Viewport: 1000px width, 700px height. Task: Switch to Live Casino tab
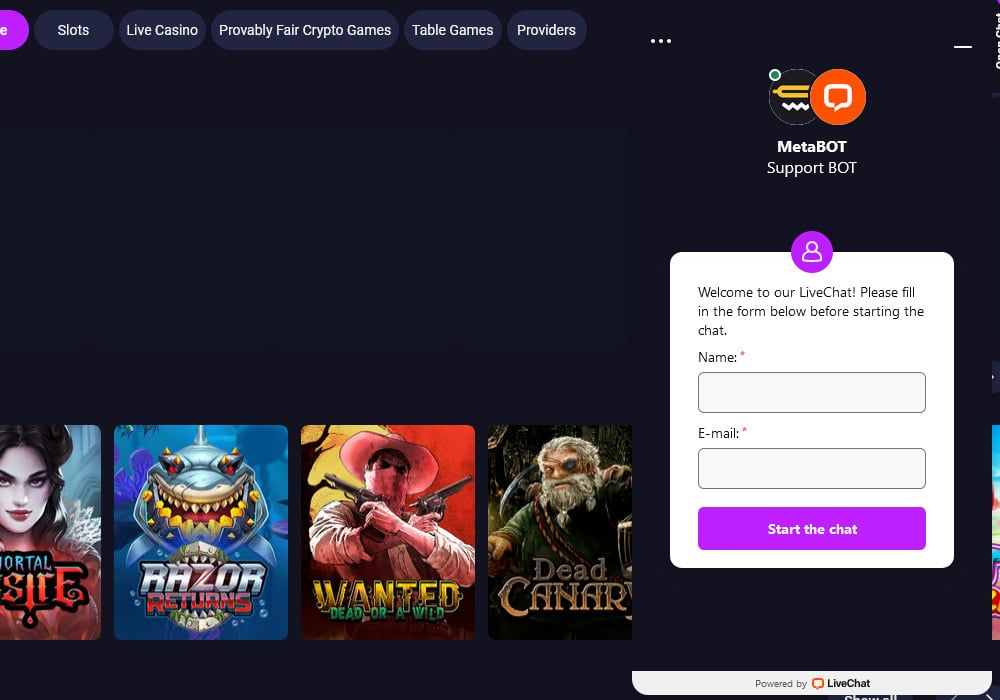(162, 30)
